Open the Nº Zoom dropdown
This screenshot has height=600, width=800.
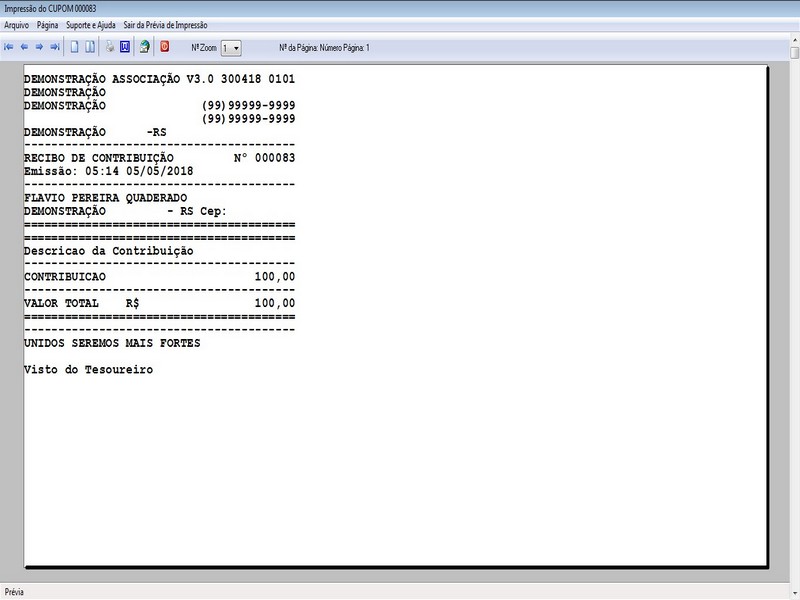coord(231,48)
